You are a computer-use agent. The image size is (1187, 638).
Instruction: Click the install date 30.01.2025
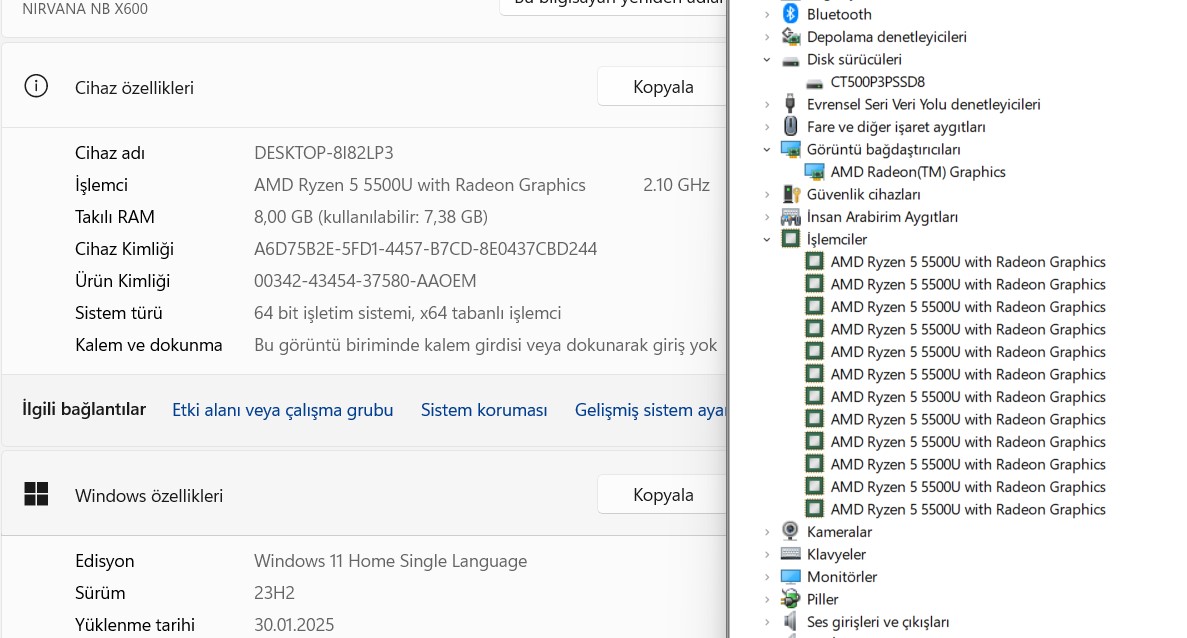coord(294,624)
